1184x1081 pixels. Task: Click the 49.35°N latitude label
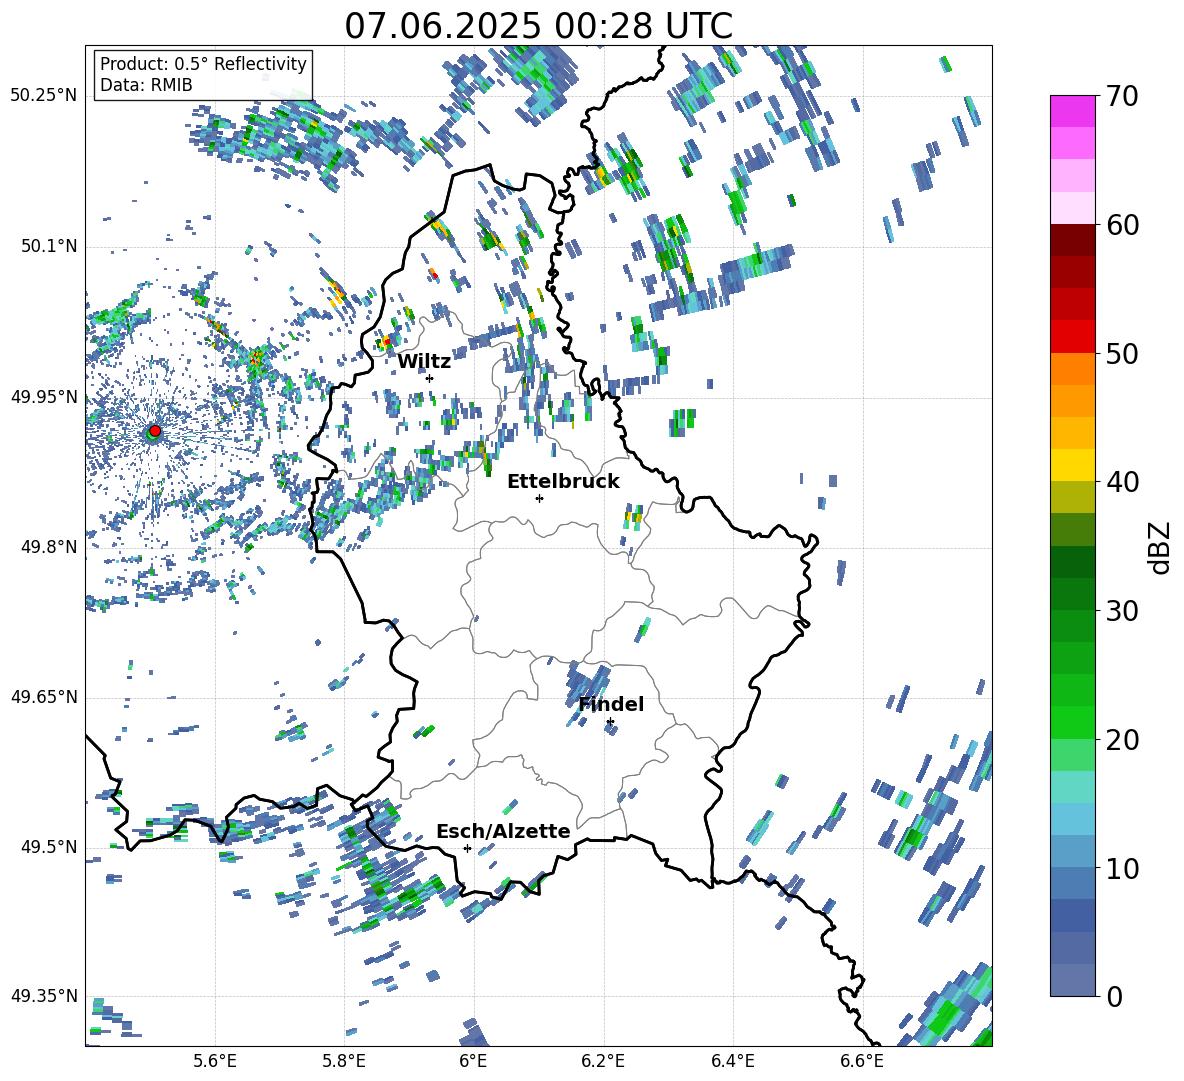coord(43,996)
